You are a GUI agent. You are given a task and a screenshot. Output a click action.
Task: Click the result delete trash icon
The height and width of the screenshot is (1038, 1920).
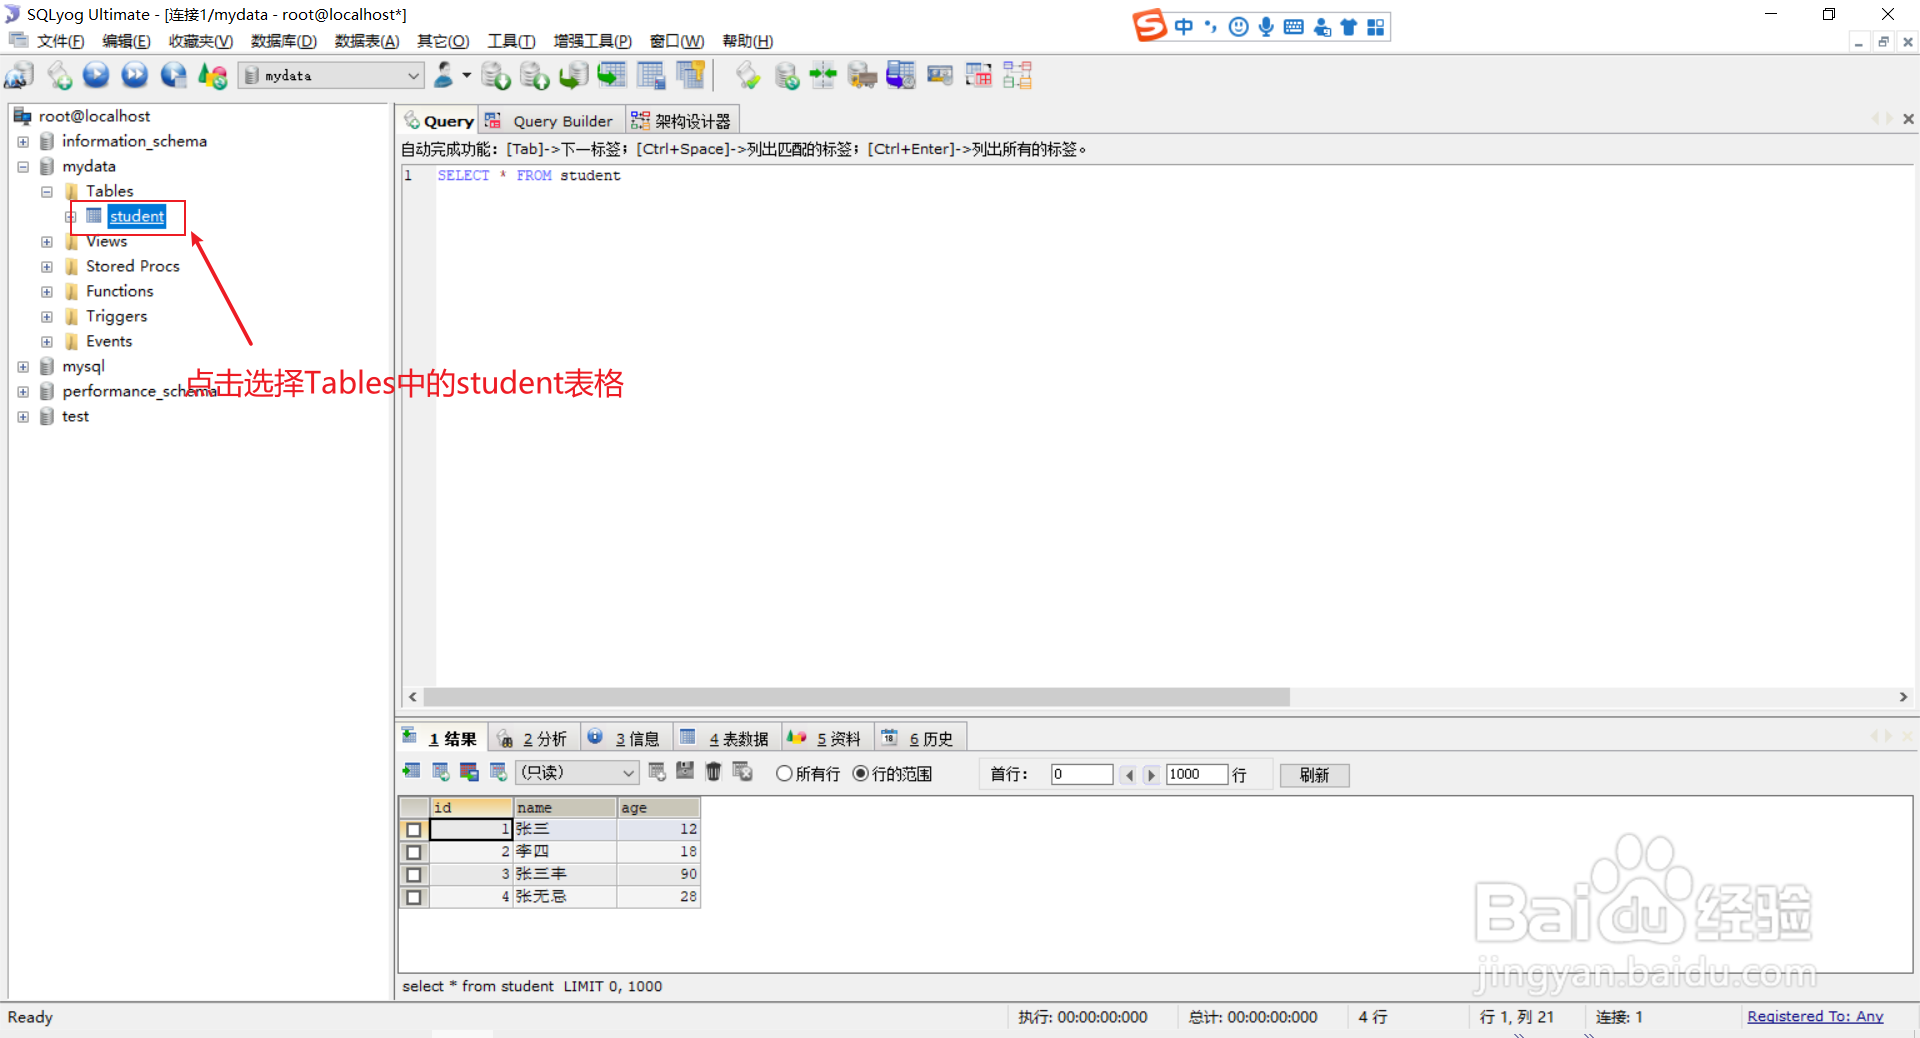pos(713,772)
